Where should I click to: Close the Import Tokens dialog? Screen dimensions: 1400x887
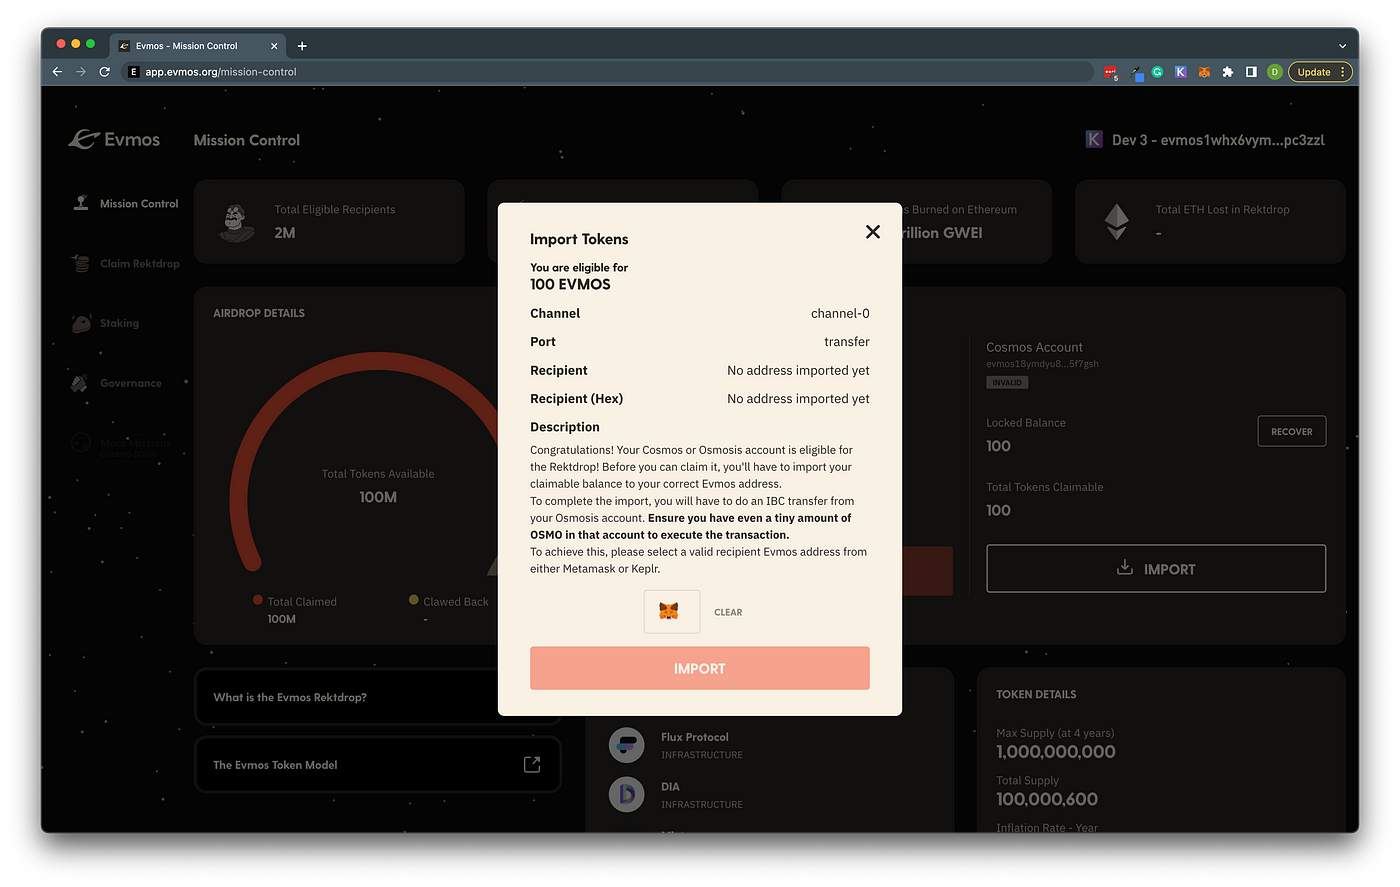(873, 232)
